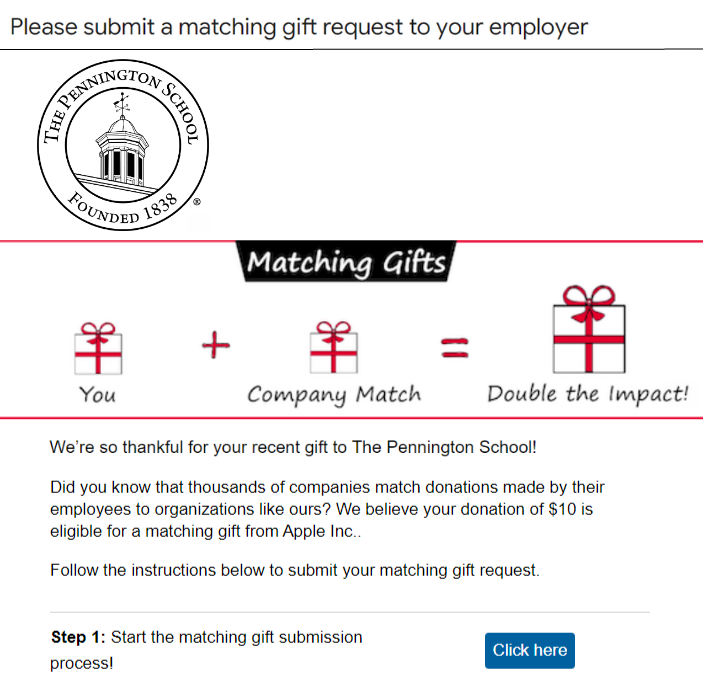
Task: Click the blue "Click here" button
Action: pos(529,650)
